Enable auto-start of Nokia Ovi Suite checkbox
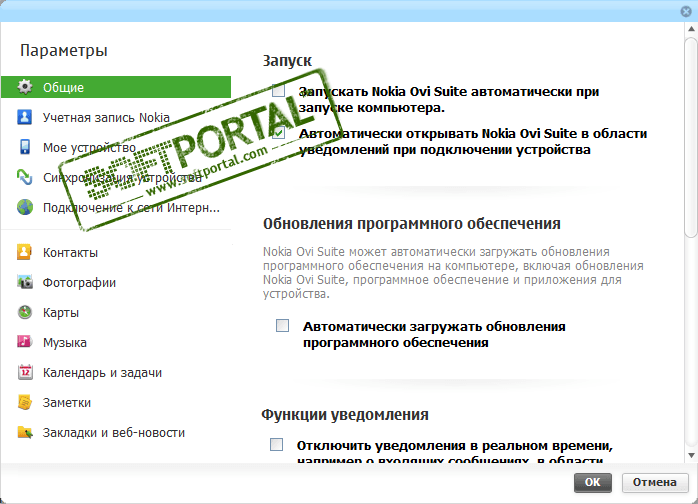698x504 pixels. click(x=279, y=90)
